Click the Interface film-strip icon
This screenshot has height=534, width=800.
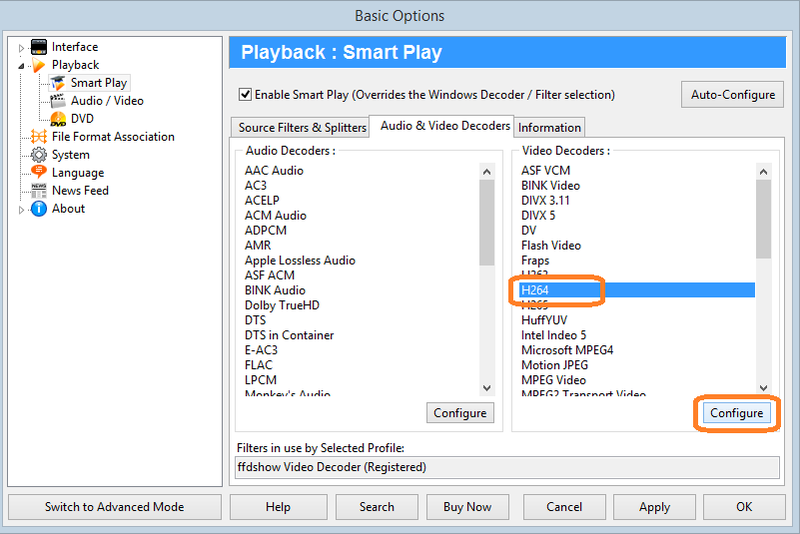(x=39, y=47)
